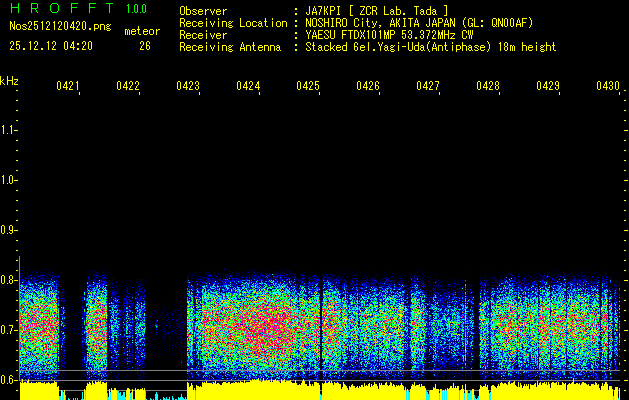Click the 0.7 frequency axis label
629x400 pixels.
9,329
